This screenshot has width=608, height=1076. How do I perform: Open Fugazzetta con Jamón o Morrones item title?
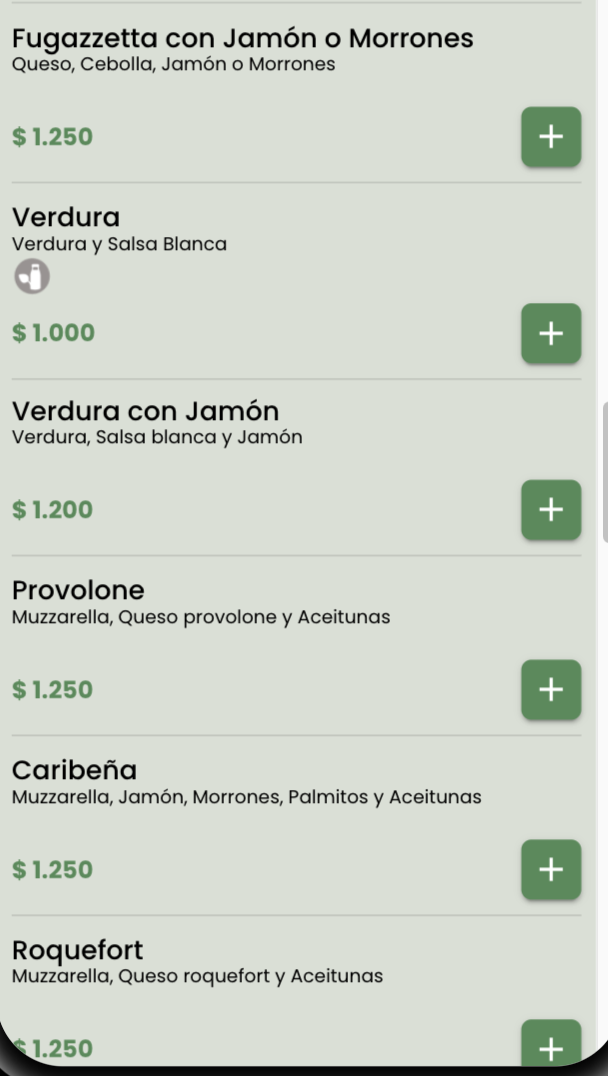(242, 39)
